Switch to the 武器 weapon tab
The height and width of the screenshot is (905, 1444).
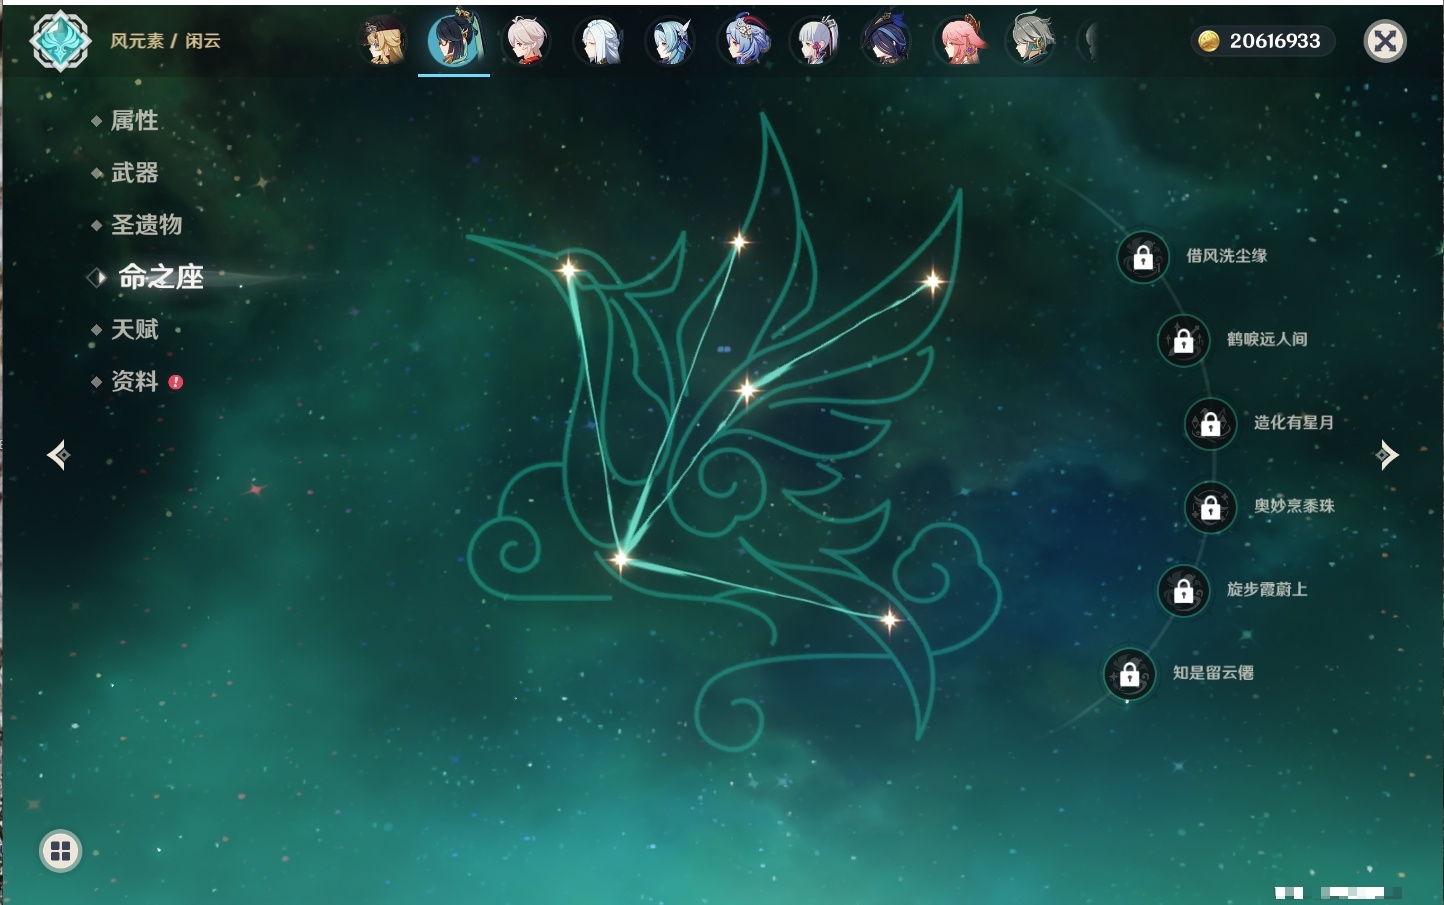(134, 173)
